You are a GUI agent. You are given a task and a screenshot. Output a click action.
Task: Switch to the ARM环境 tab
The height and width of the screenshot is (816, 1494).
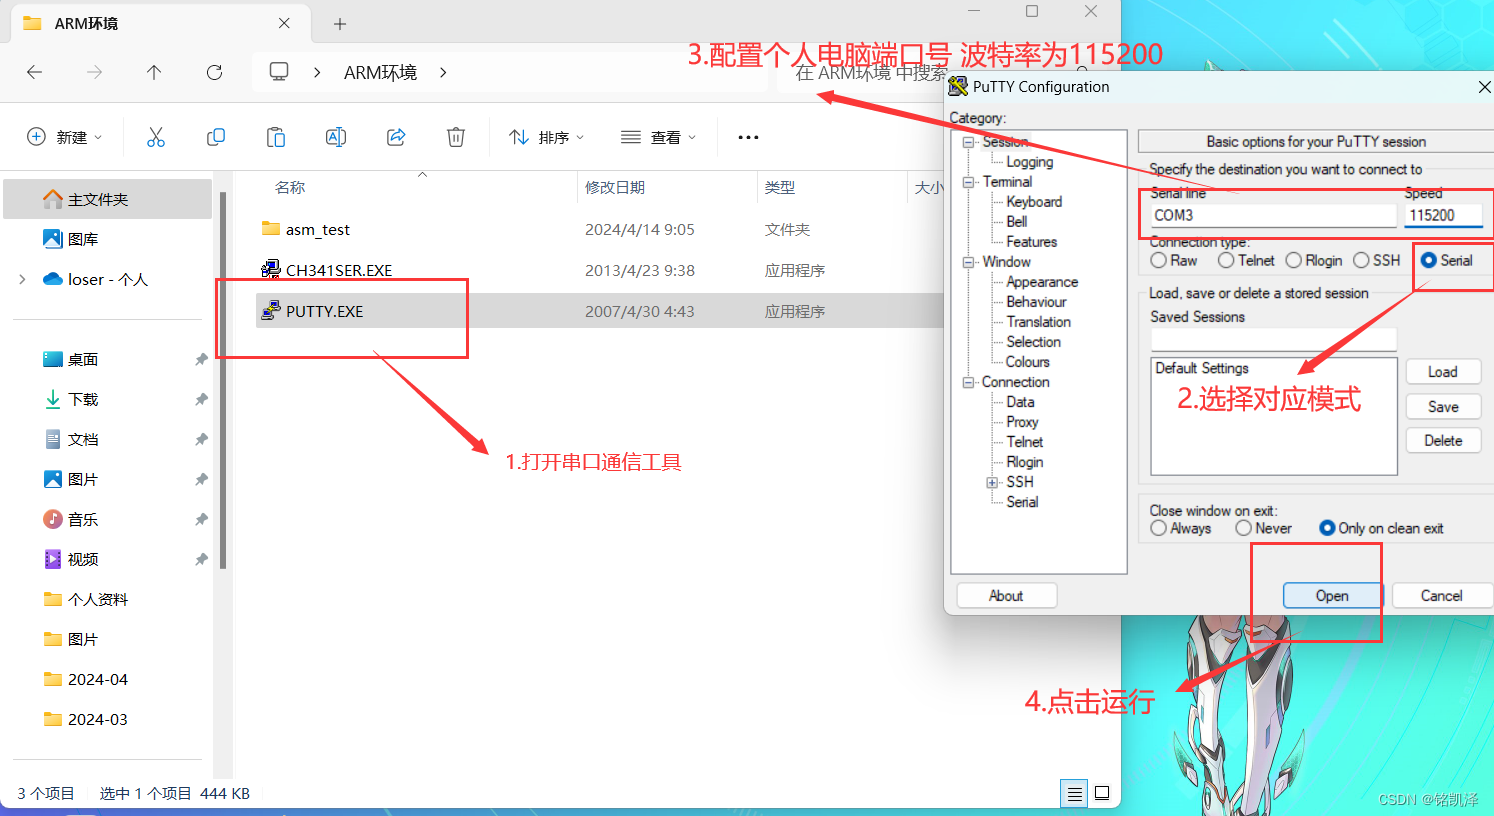click(89, 22)
